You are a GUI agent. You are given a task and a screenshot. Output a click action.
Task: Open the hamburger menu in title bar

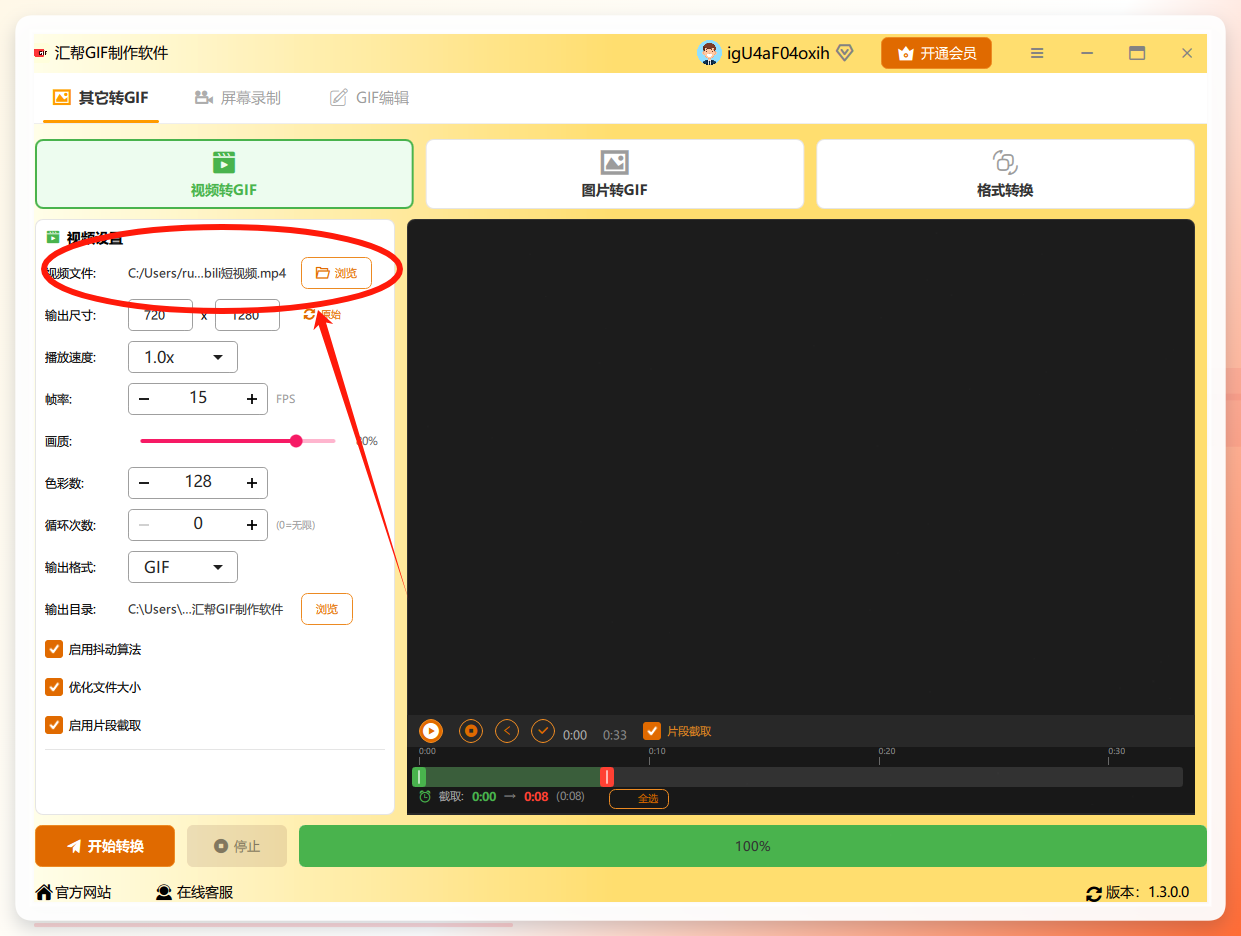[1037, 53]
